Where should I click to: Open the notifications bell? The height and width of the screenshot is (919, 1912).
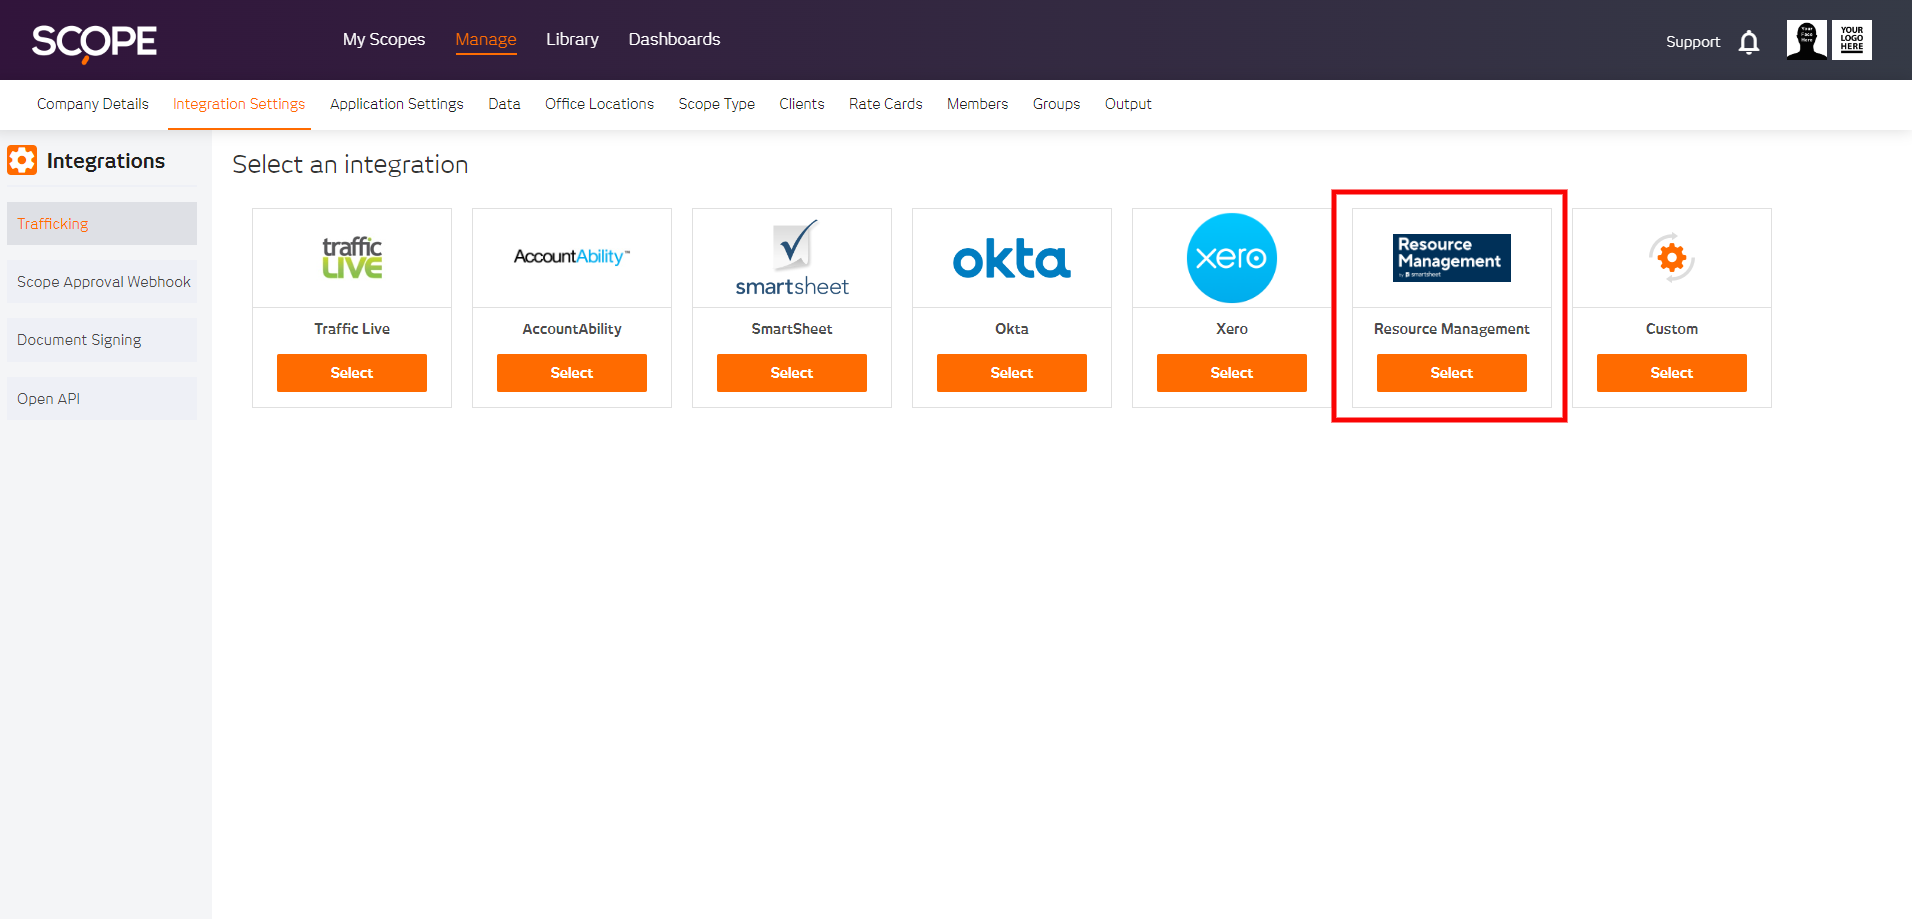pos(1749,42)
